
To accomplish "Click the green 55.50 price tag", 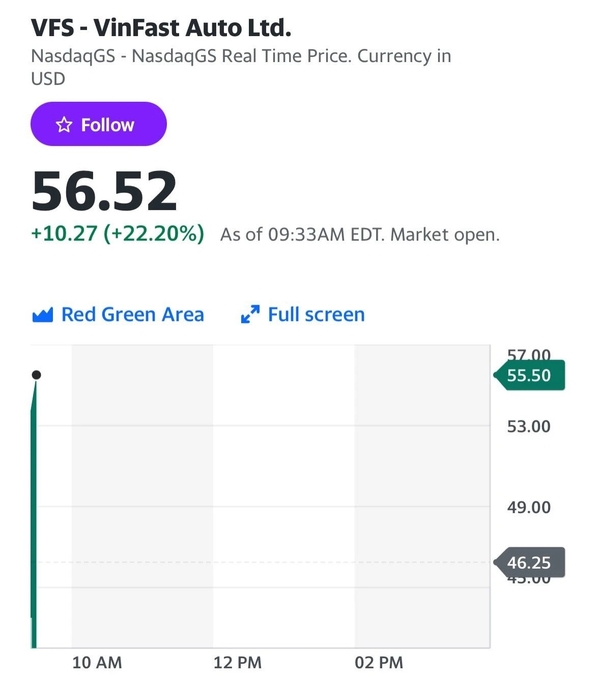I will pos(529,375).
